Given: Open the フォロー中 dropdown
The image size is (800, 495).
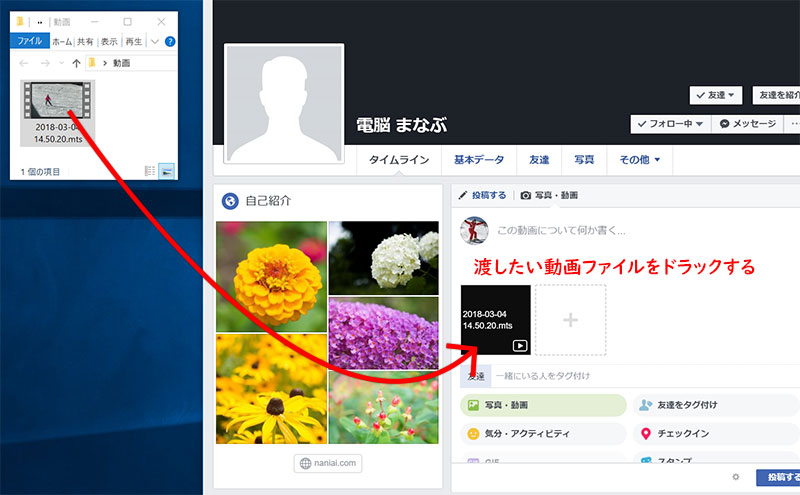Looking at the screenshot, I should click(x=670, y=124).
